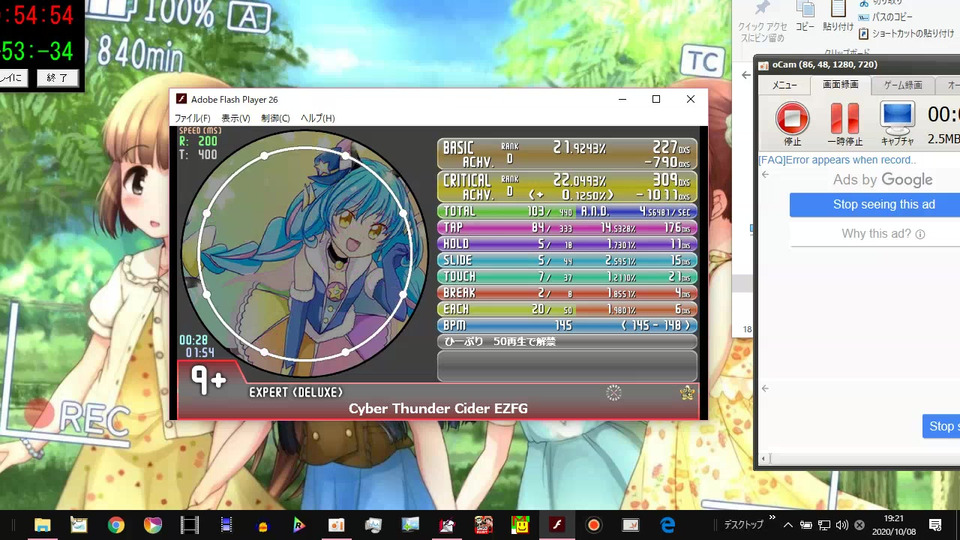Click the HOLD count row
Viewport: 960px width, 540px height.
pyautogui.click(x=567, y=244)
